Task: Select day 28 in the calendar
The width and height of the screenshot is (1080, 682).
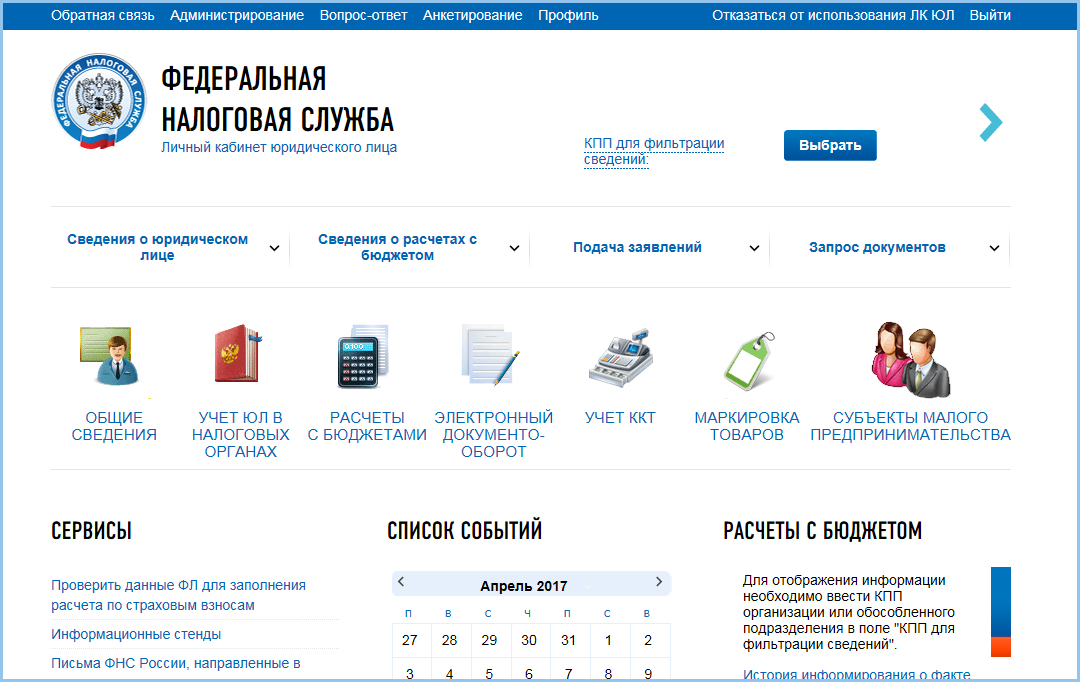Action: [x=450, y=641]
